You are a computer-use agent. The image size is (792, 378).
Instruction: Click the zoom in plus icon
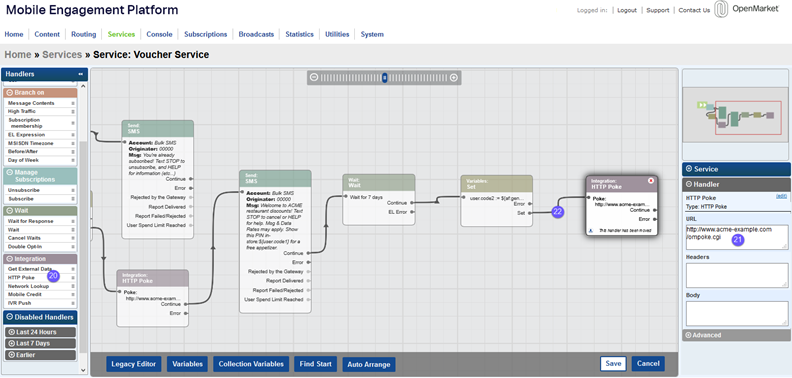click(x=454, y=77)
